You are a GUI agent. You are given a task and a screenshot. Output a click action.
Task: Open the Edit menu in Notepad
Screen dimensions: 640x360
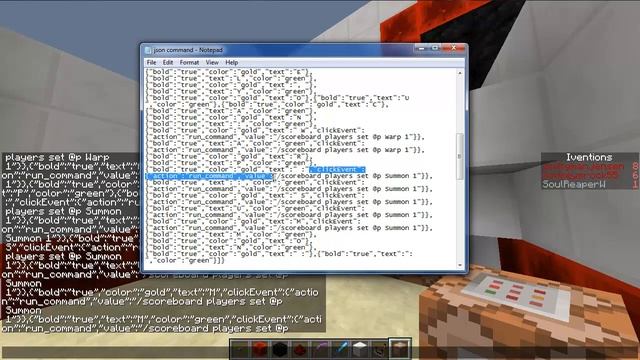168,62
